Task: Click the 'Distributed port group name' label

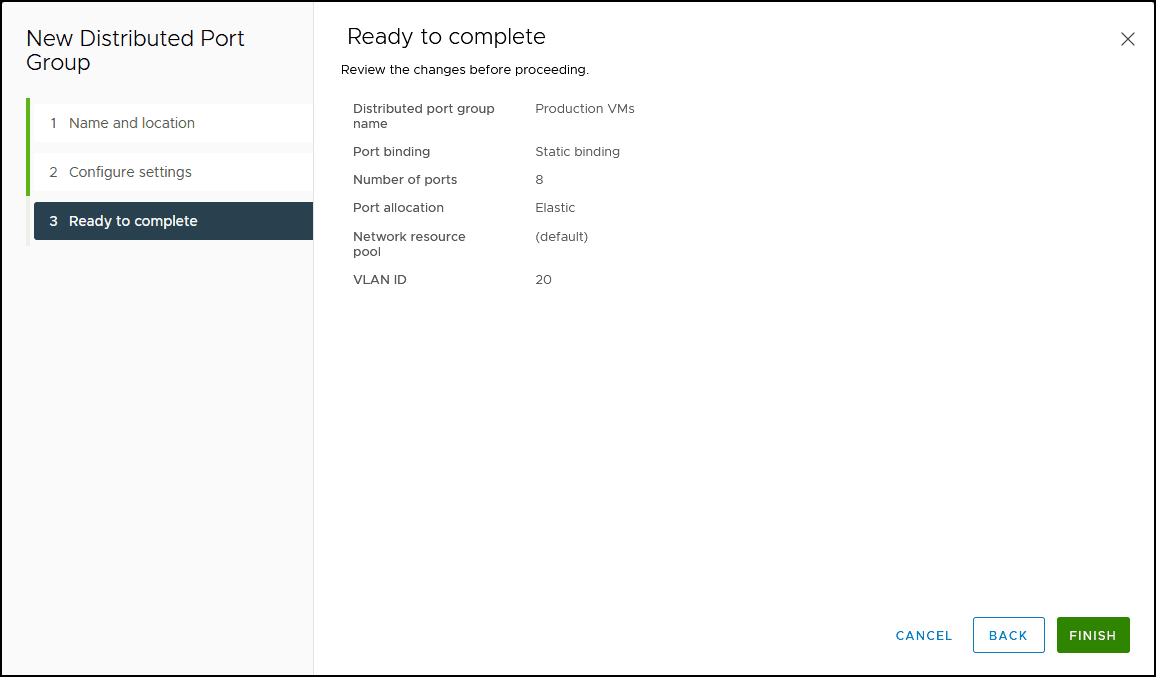Action: point(423,116)
